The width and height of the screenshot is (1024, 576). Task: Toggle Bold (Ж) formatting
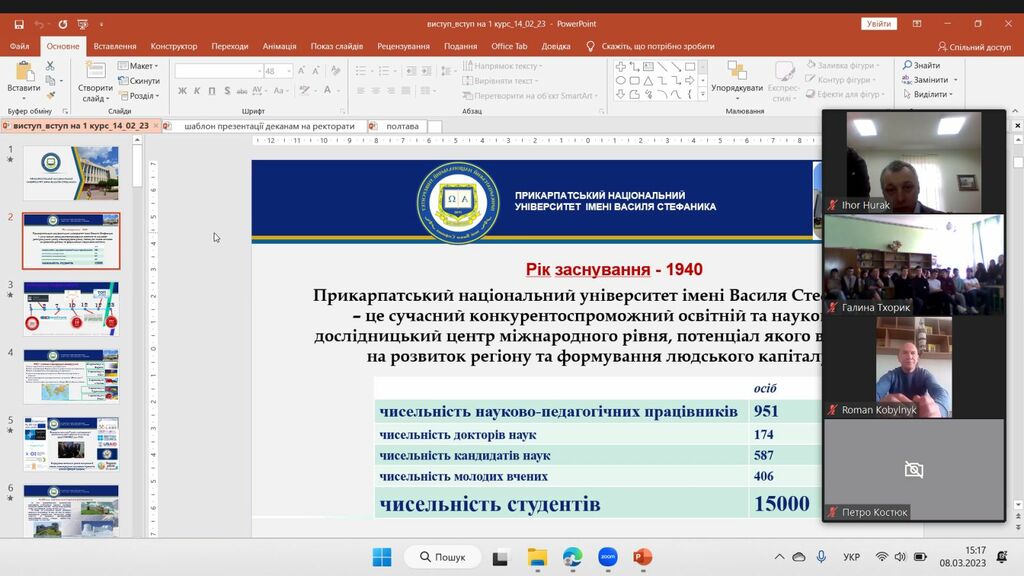[182, 91]
